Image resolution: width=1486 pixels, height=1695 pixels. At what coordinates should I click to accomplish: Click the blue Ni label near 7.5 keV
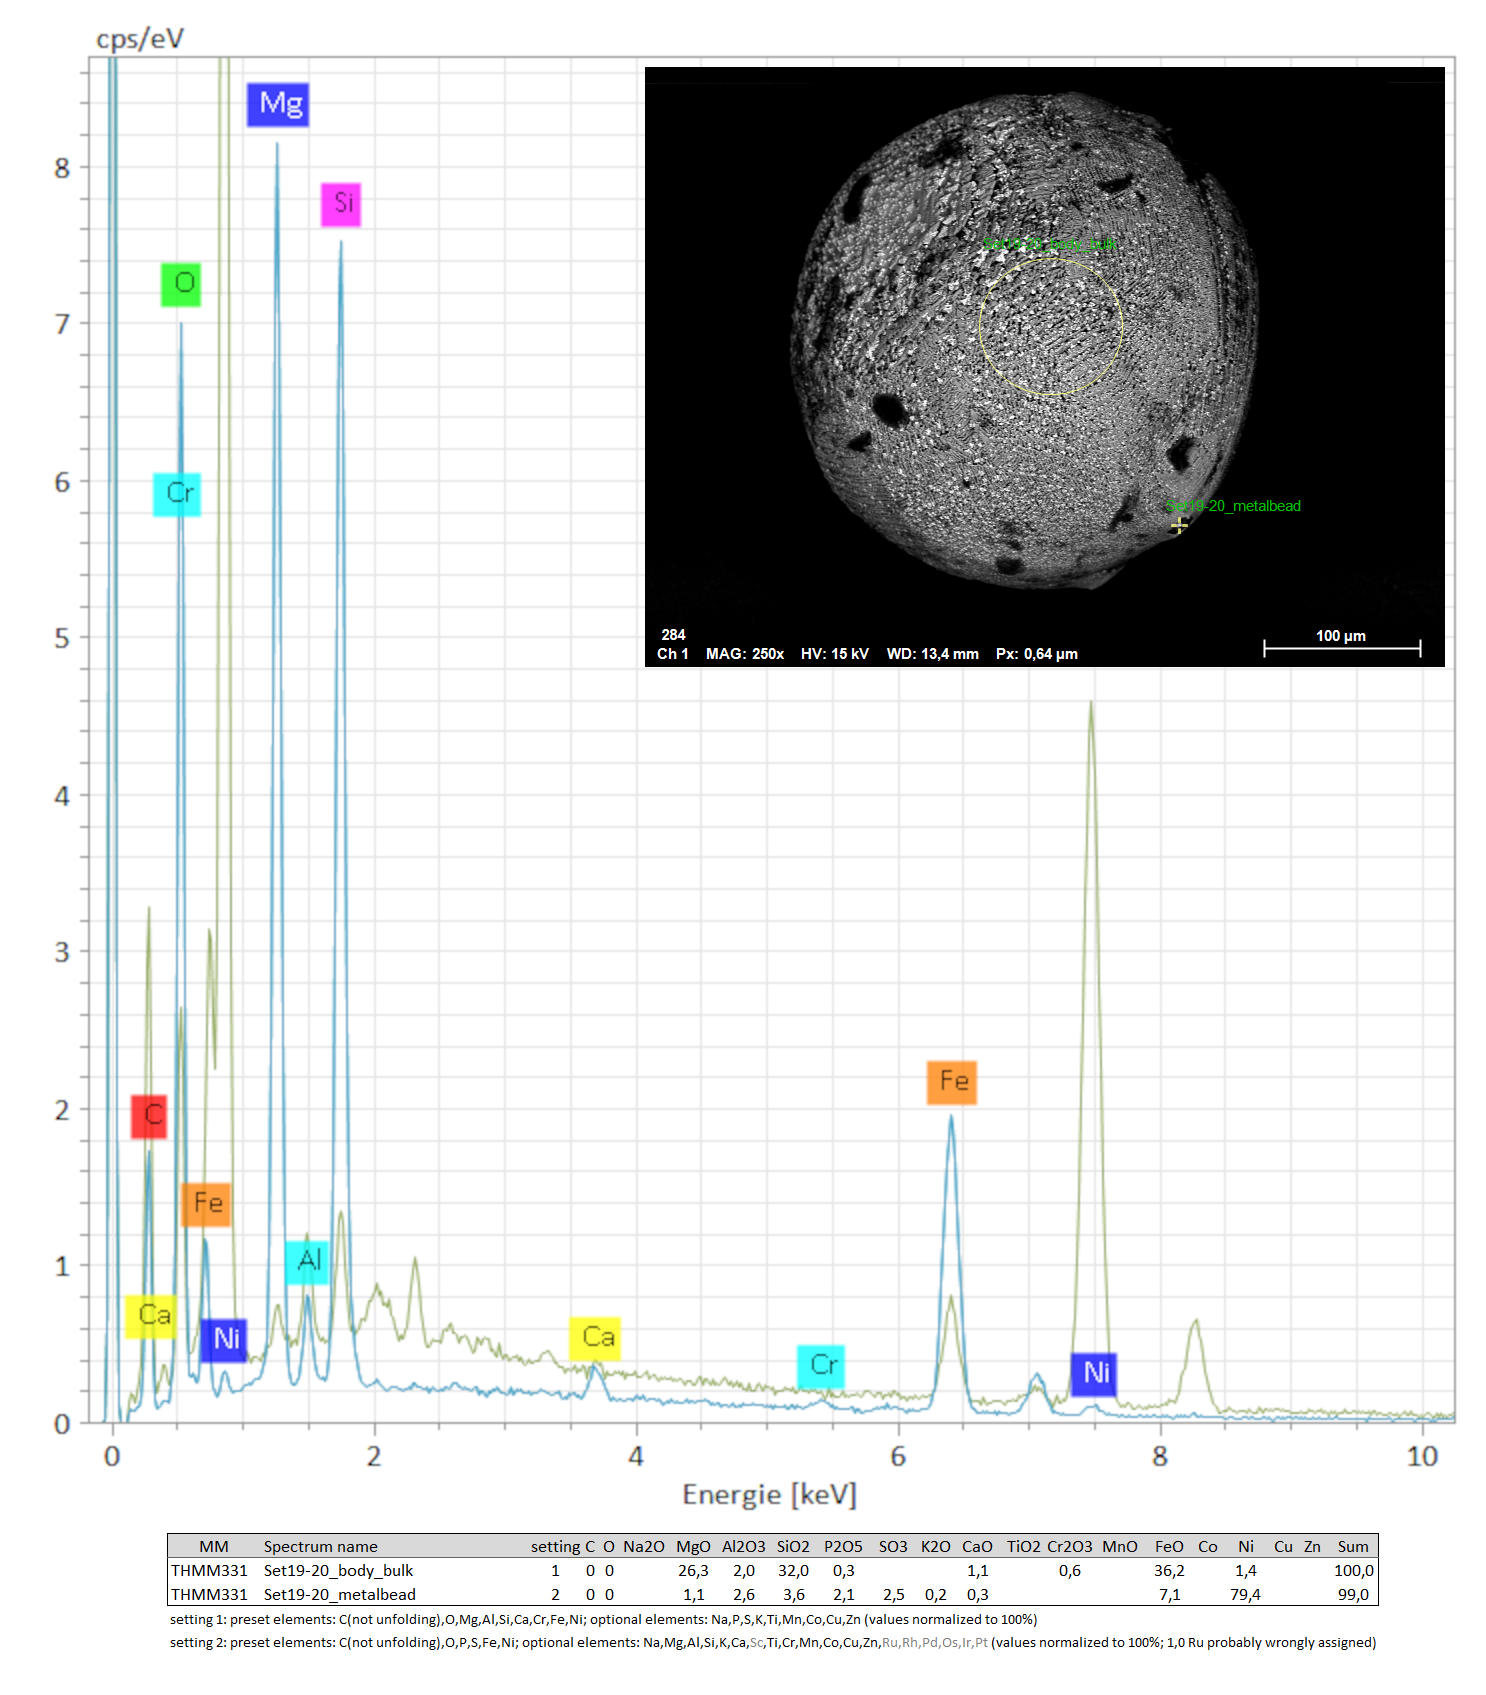pos(1093,1373)
